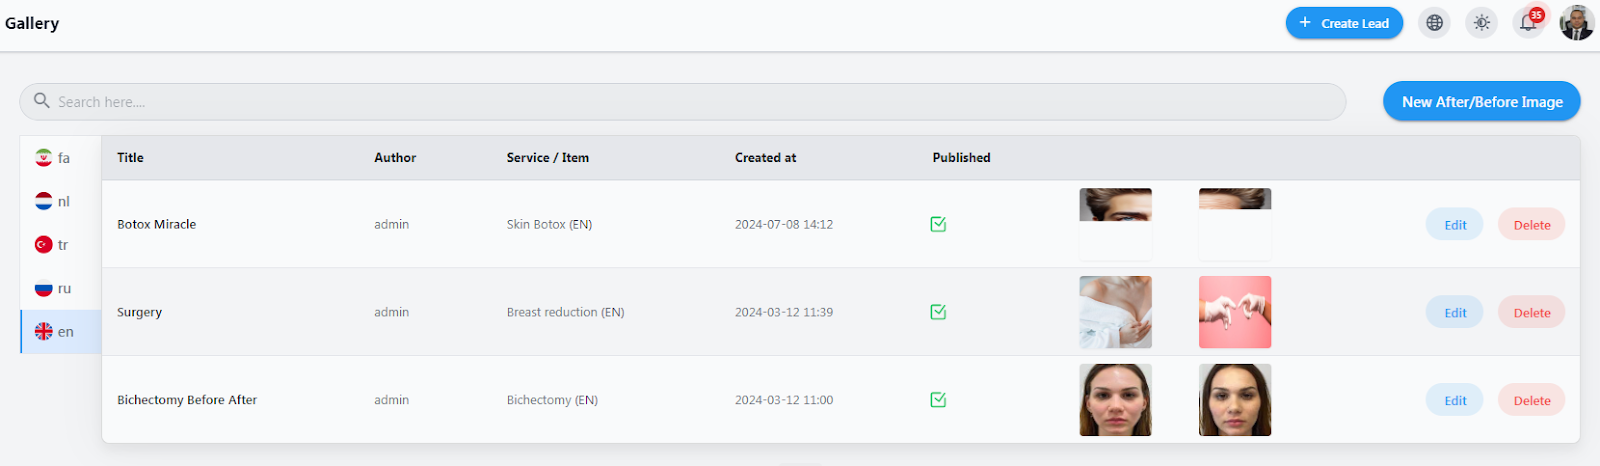Screen dimensions: 1600x466
Task: Delete the Botox Miracle entry
Action: tap(1532, 225)
